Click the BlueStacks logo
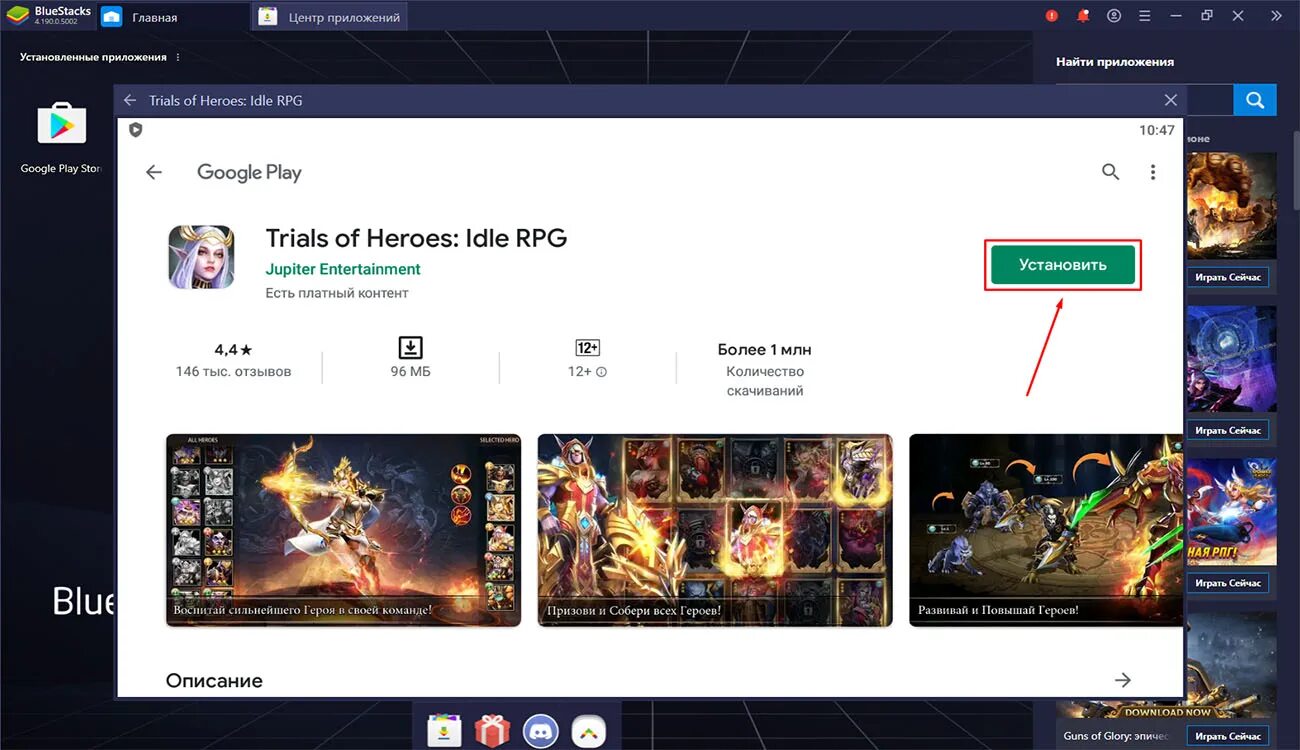This screenshot has width=1300, height=750. click(x=18, y=16)
